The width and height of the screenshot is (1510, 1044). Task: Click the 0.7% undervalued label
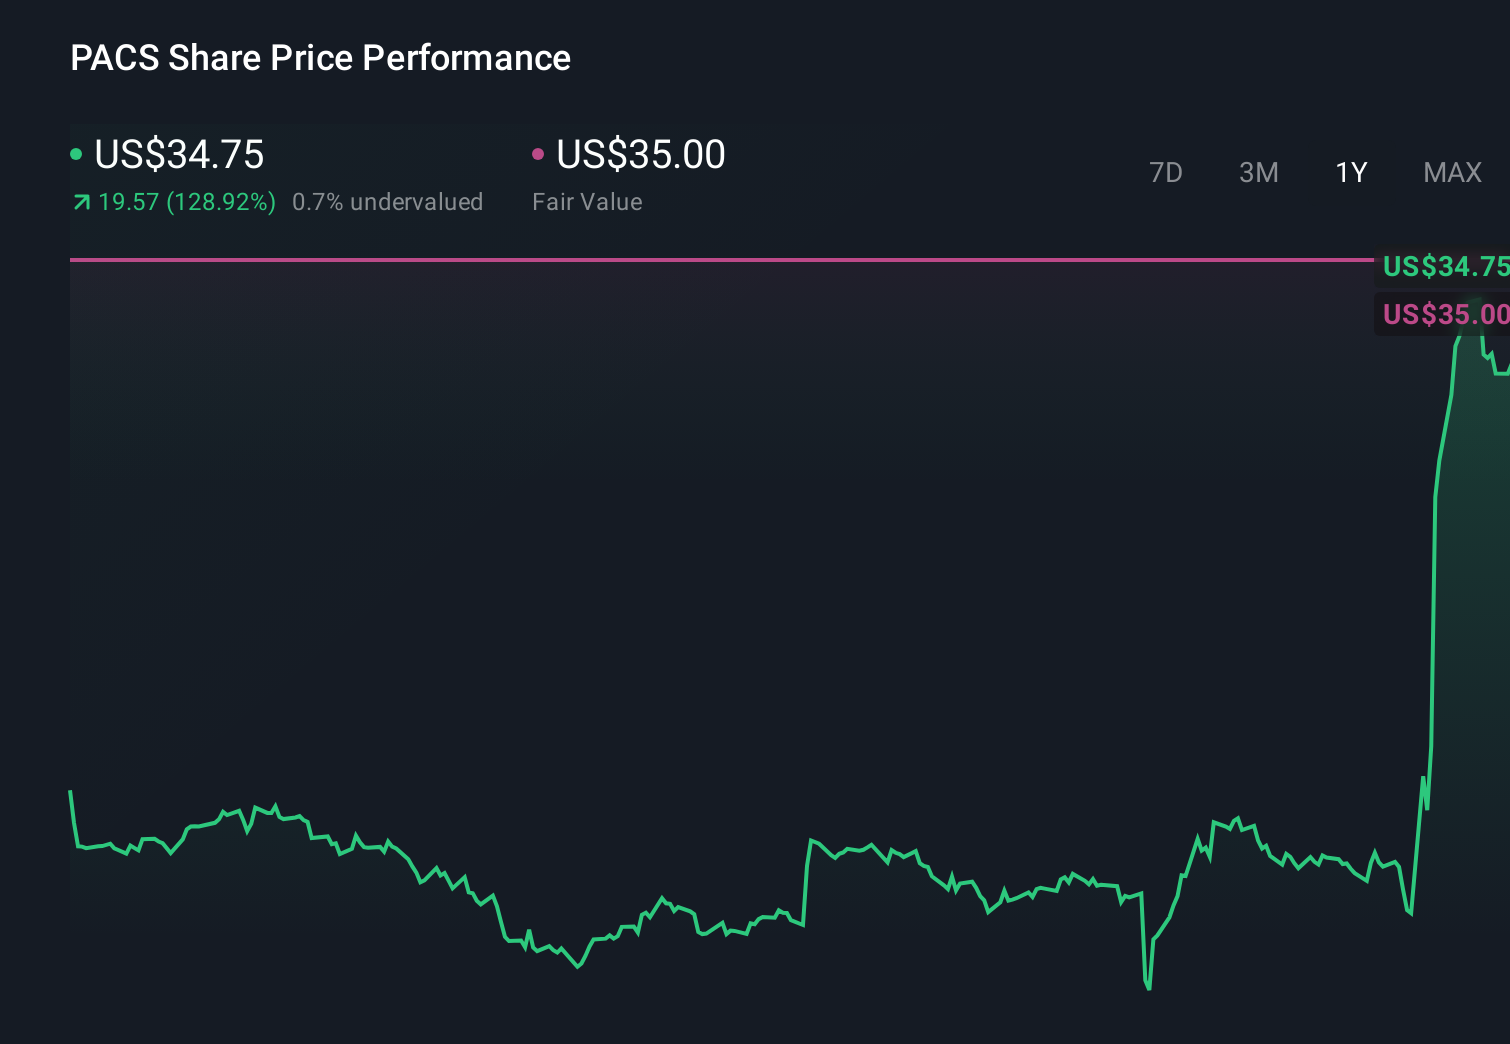387,201
